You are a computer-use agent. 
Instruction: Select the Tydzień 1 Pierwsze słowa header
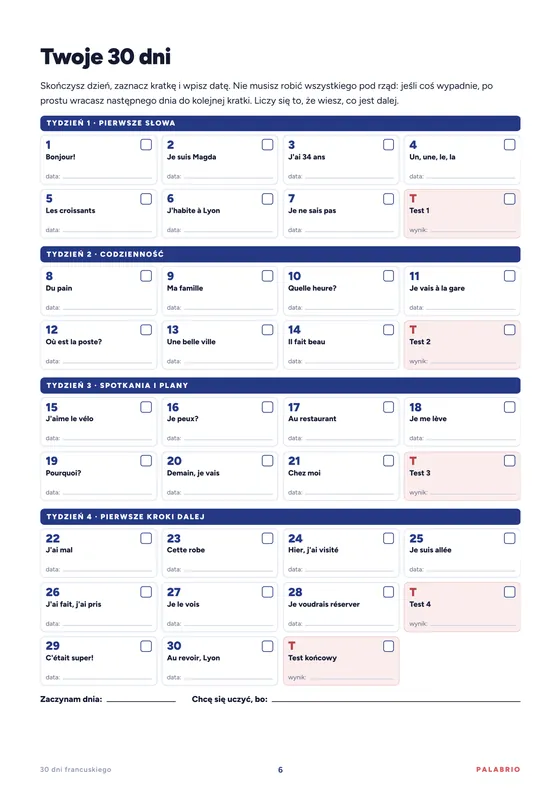coord(280,123)
